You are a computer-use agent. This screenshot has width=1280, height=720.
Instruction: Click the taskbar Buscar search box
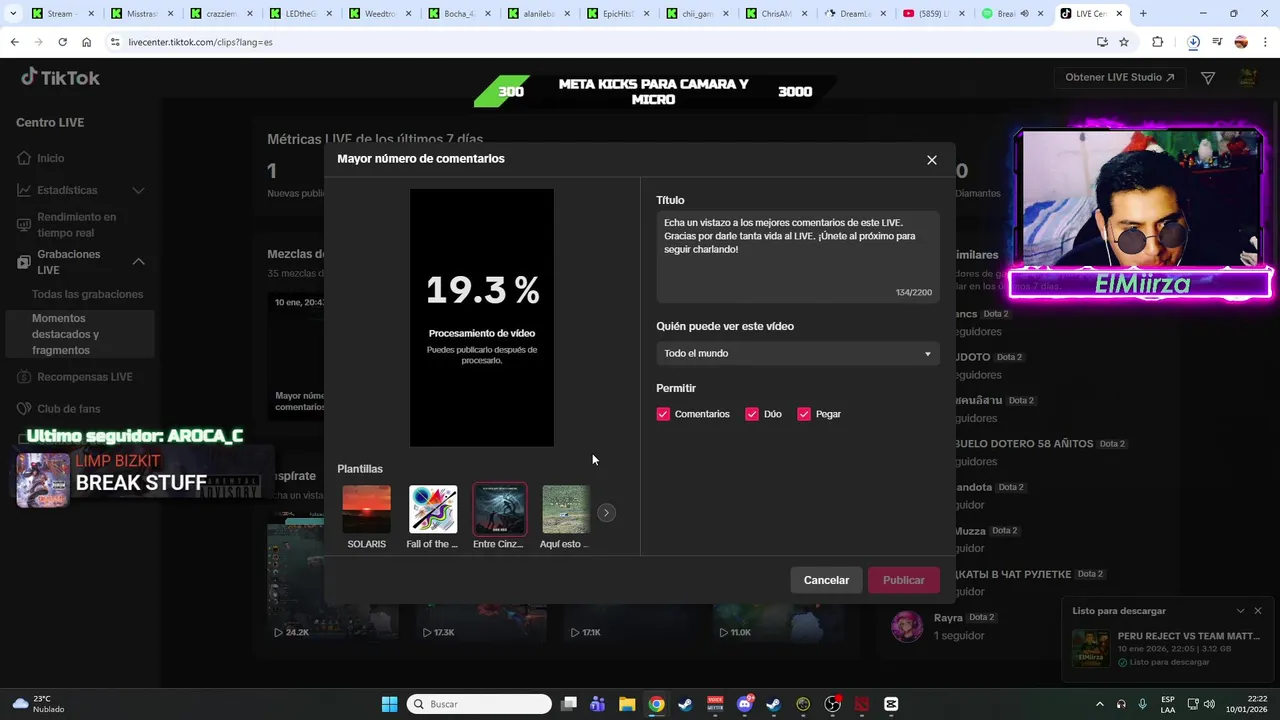(479, 704)
